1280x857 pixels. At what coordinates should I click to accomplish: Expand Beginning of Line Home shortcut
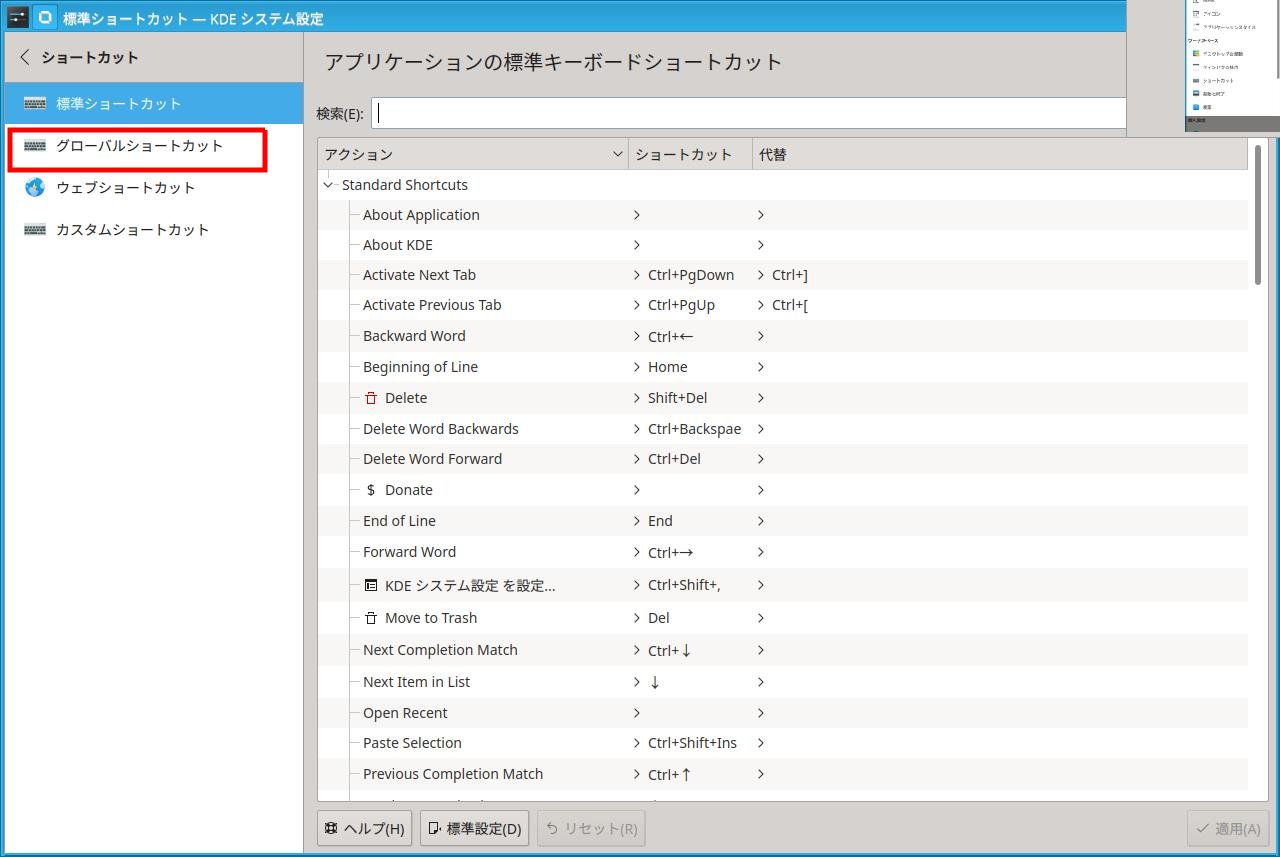coord(637,367)
